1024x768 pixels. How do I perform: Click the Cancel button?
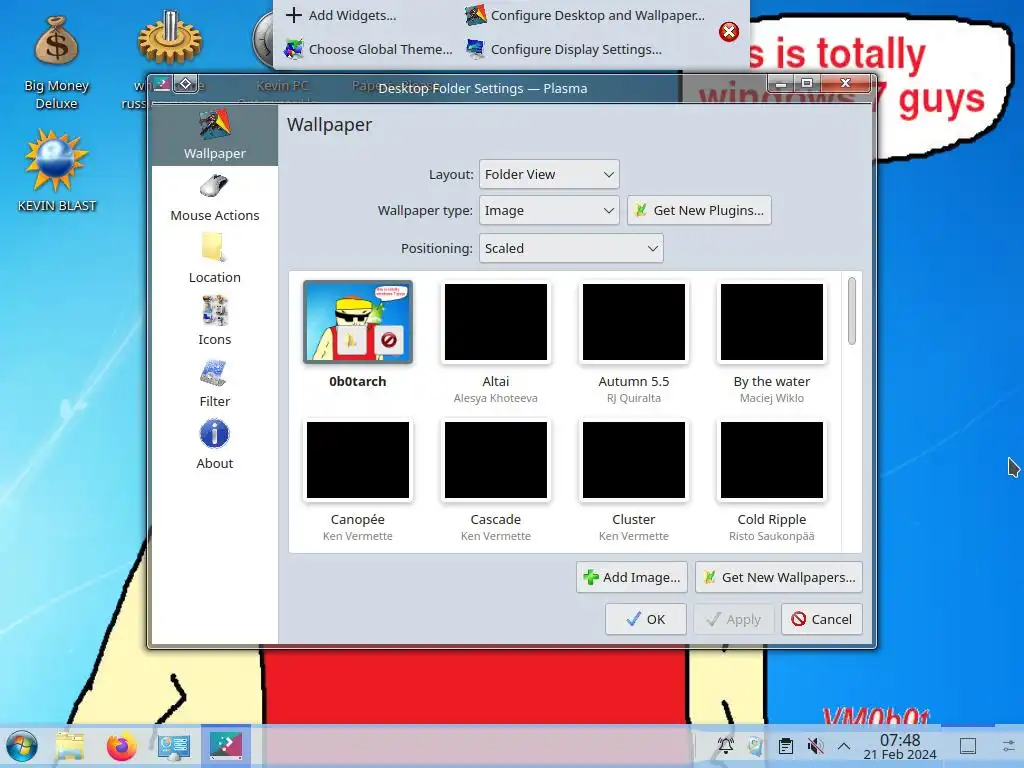click(822, 619)
